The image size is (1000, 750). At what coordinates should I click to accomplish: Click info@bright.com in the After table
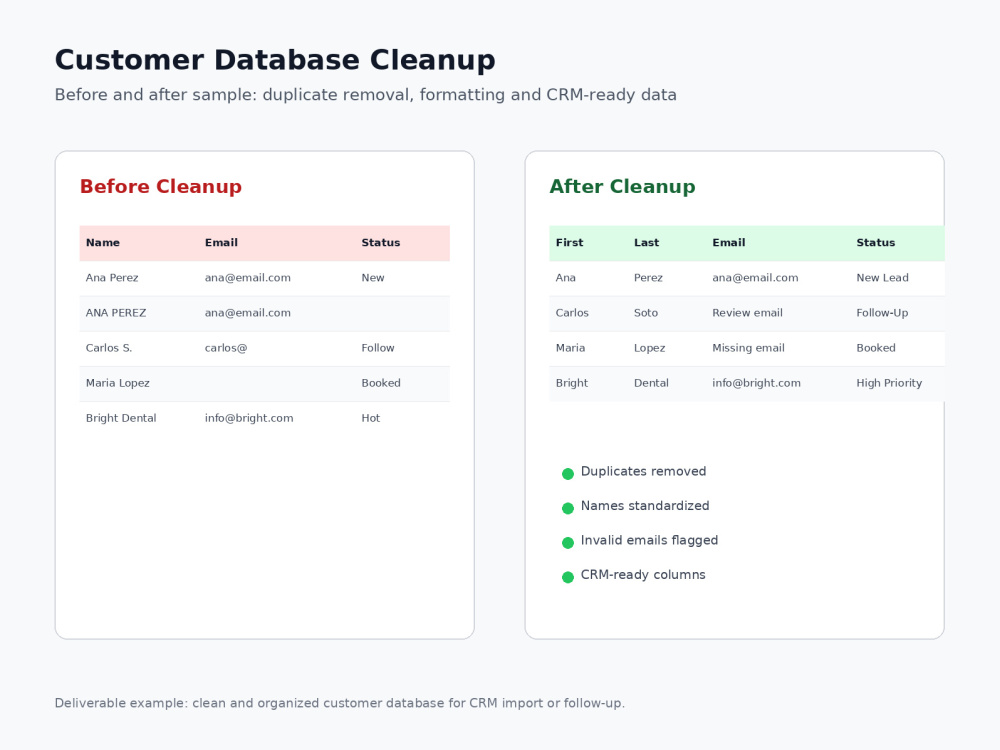pos(756,383)
